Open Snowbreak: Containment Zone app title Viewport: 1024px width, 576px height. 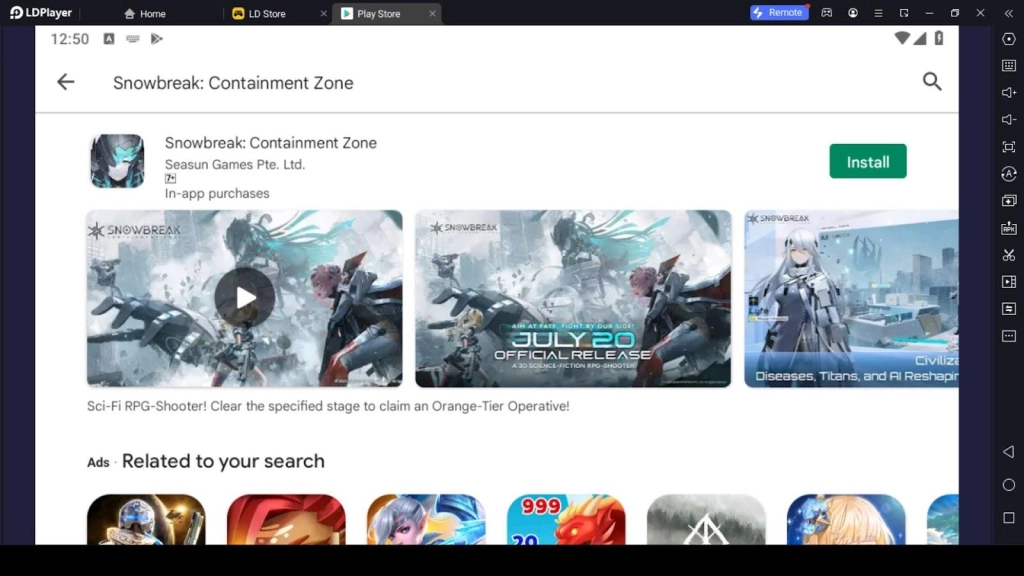pyautogui.click(x=270, y=143)
